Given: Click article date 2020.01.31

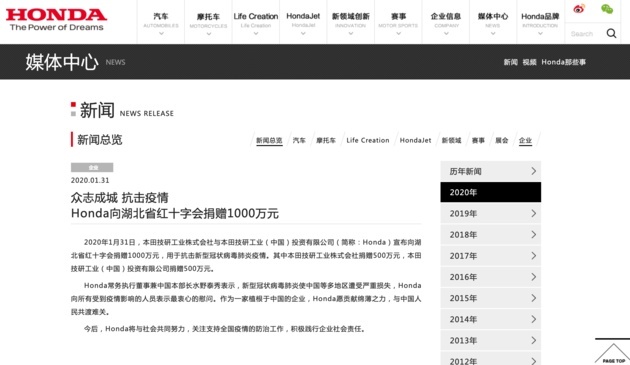Looking at the screenshot, I should pos(90,180).
